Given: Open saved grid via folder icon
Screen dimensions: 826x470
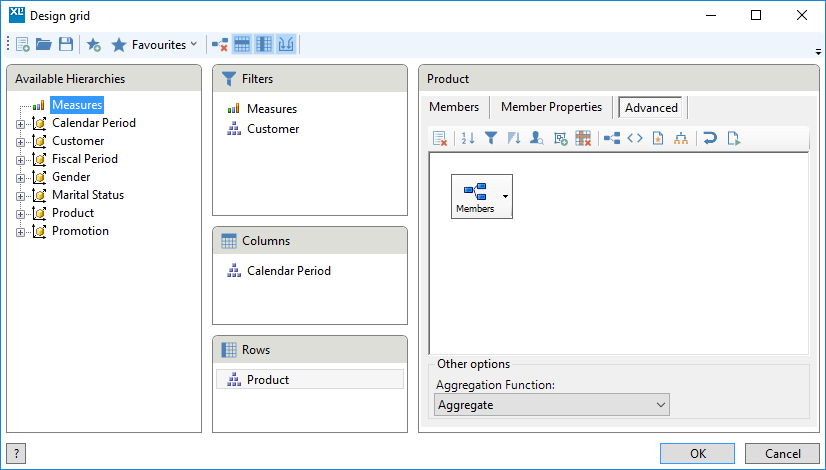Looking at the screenshot, I should pyautogui.click(x=44, y=45).
